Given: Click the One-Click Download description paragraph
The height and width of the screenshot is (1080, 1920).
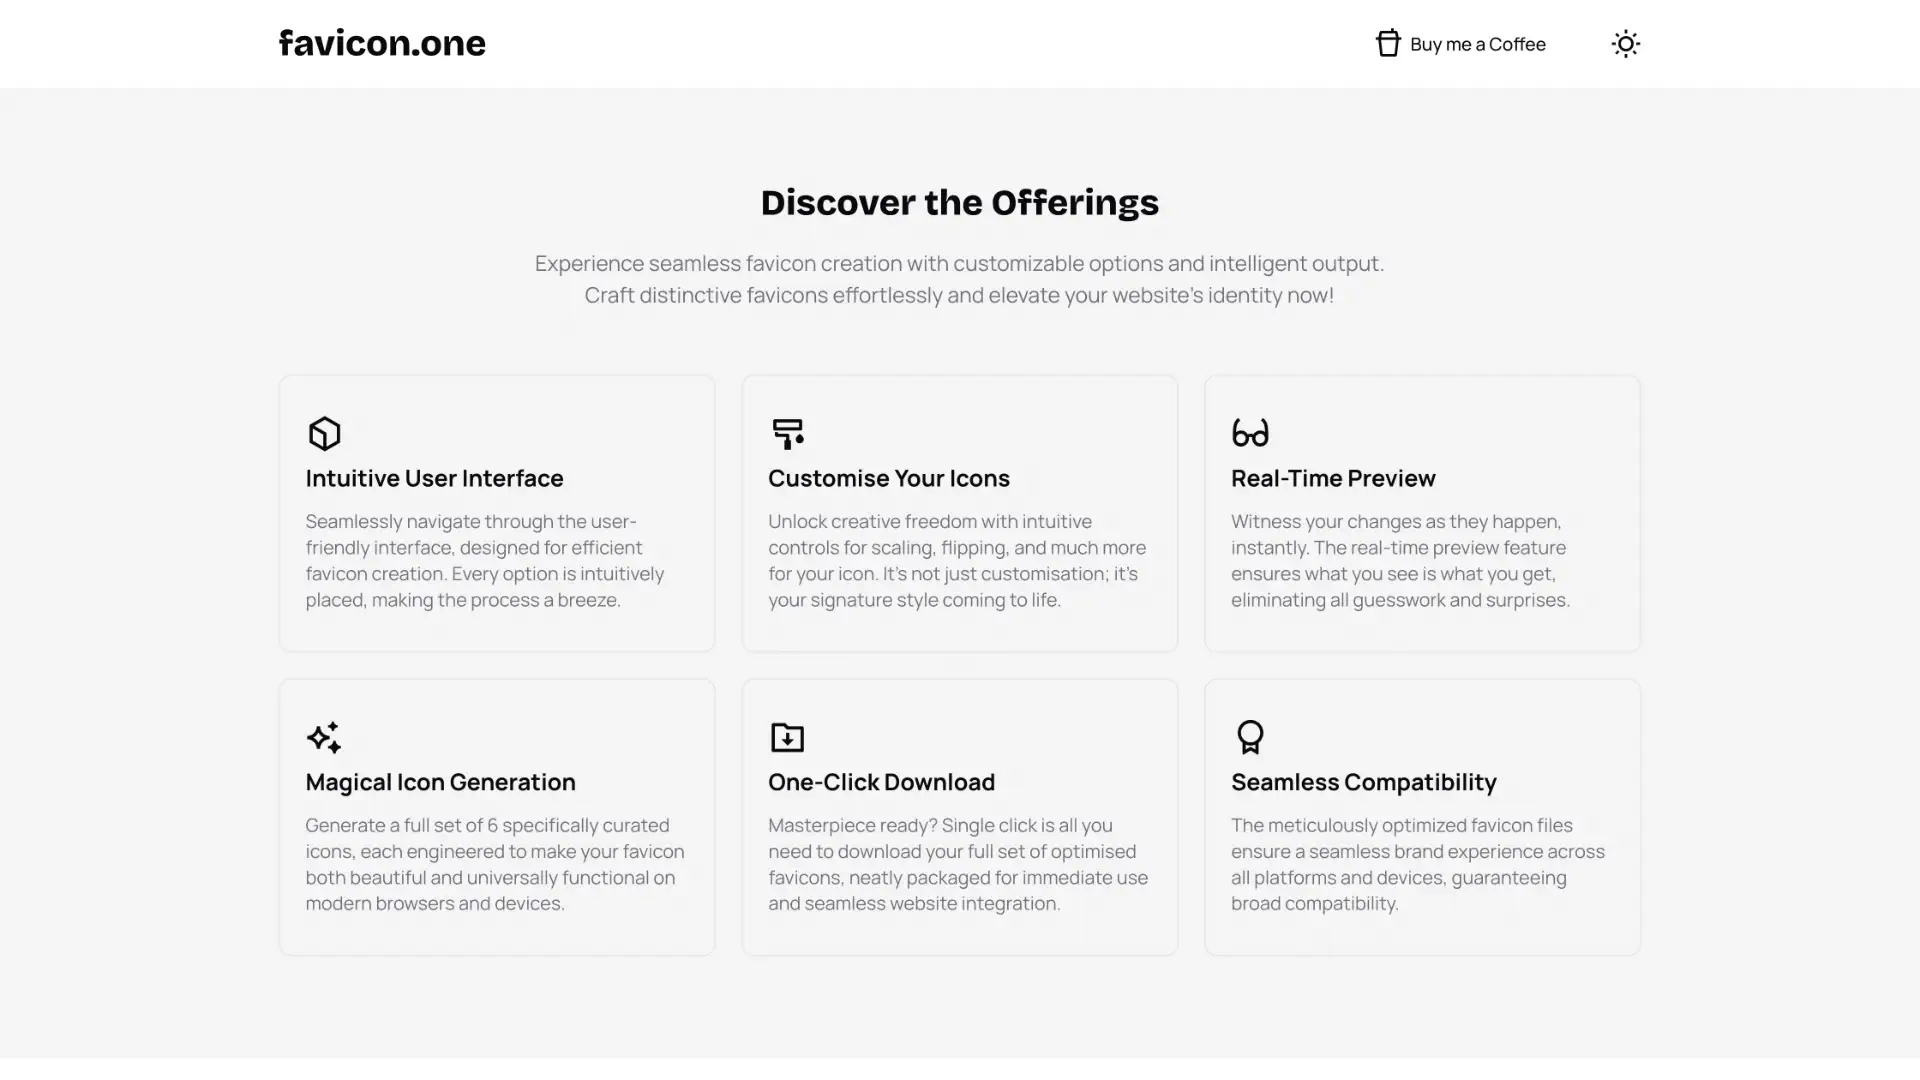Looking at the screenshot, I should pos(957,864).
